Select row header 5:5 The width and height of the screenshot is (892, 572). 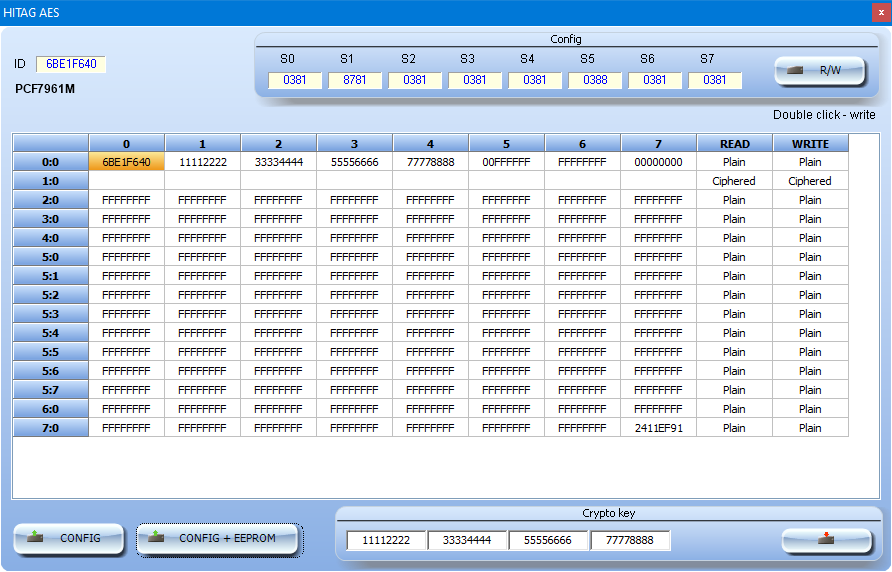click(51, 352)
